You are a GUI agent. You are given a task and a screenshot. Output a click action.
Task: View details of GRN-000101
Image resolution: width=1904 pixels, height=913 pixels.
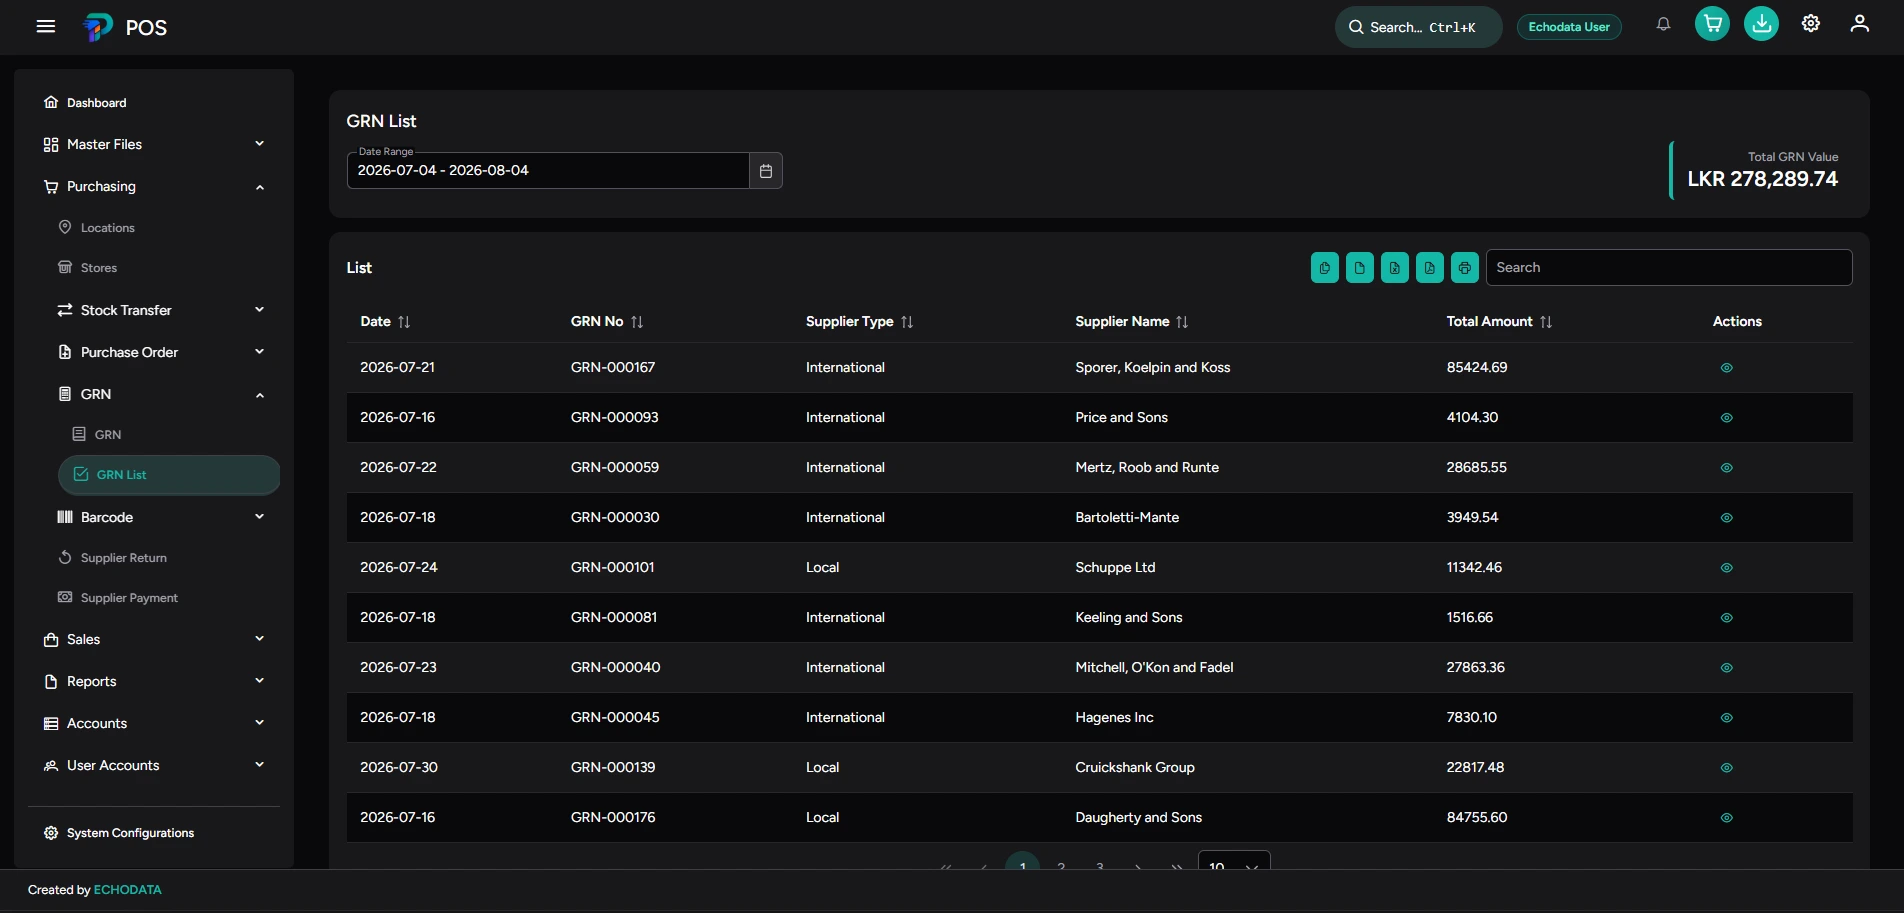point(1726,568)
